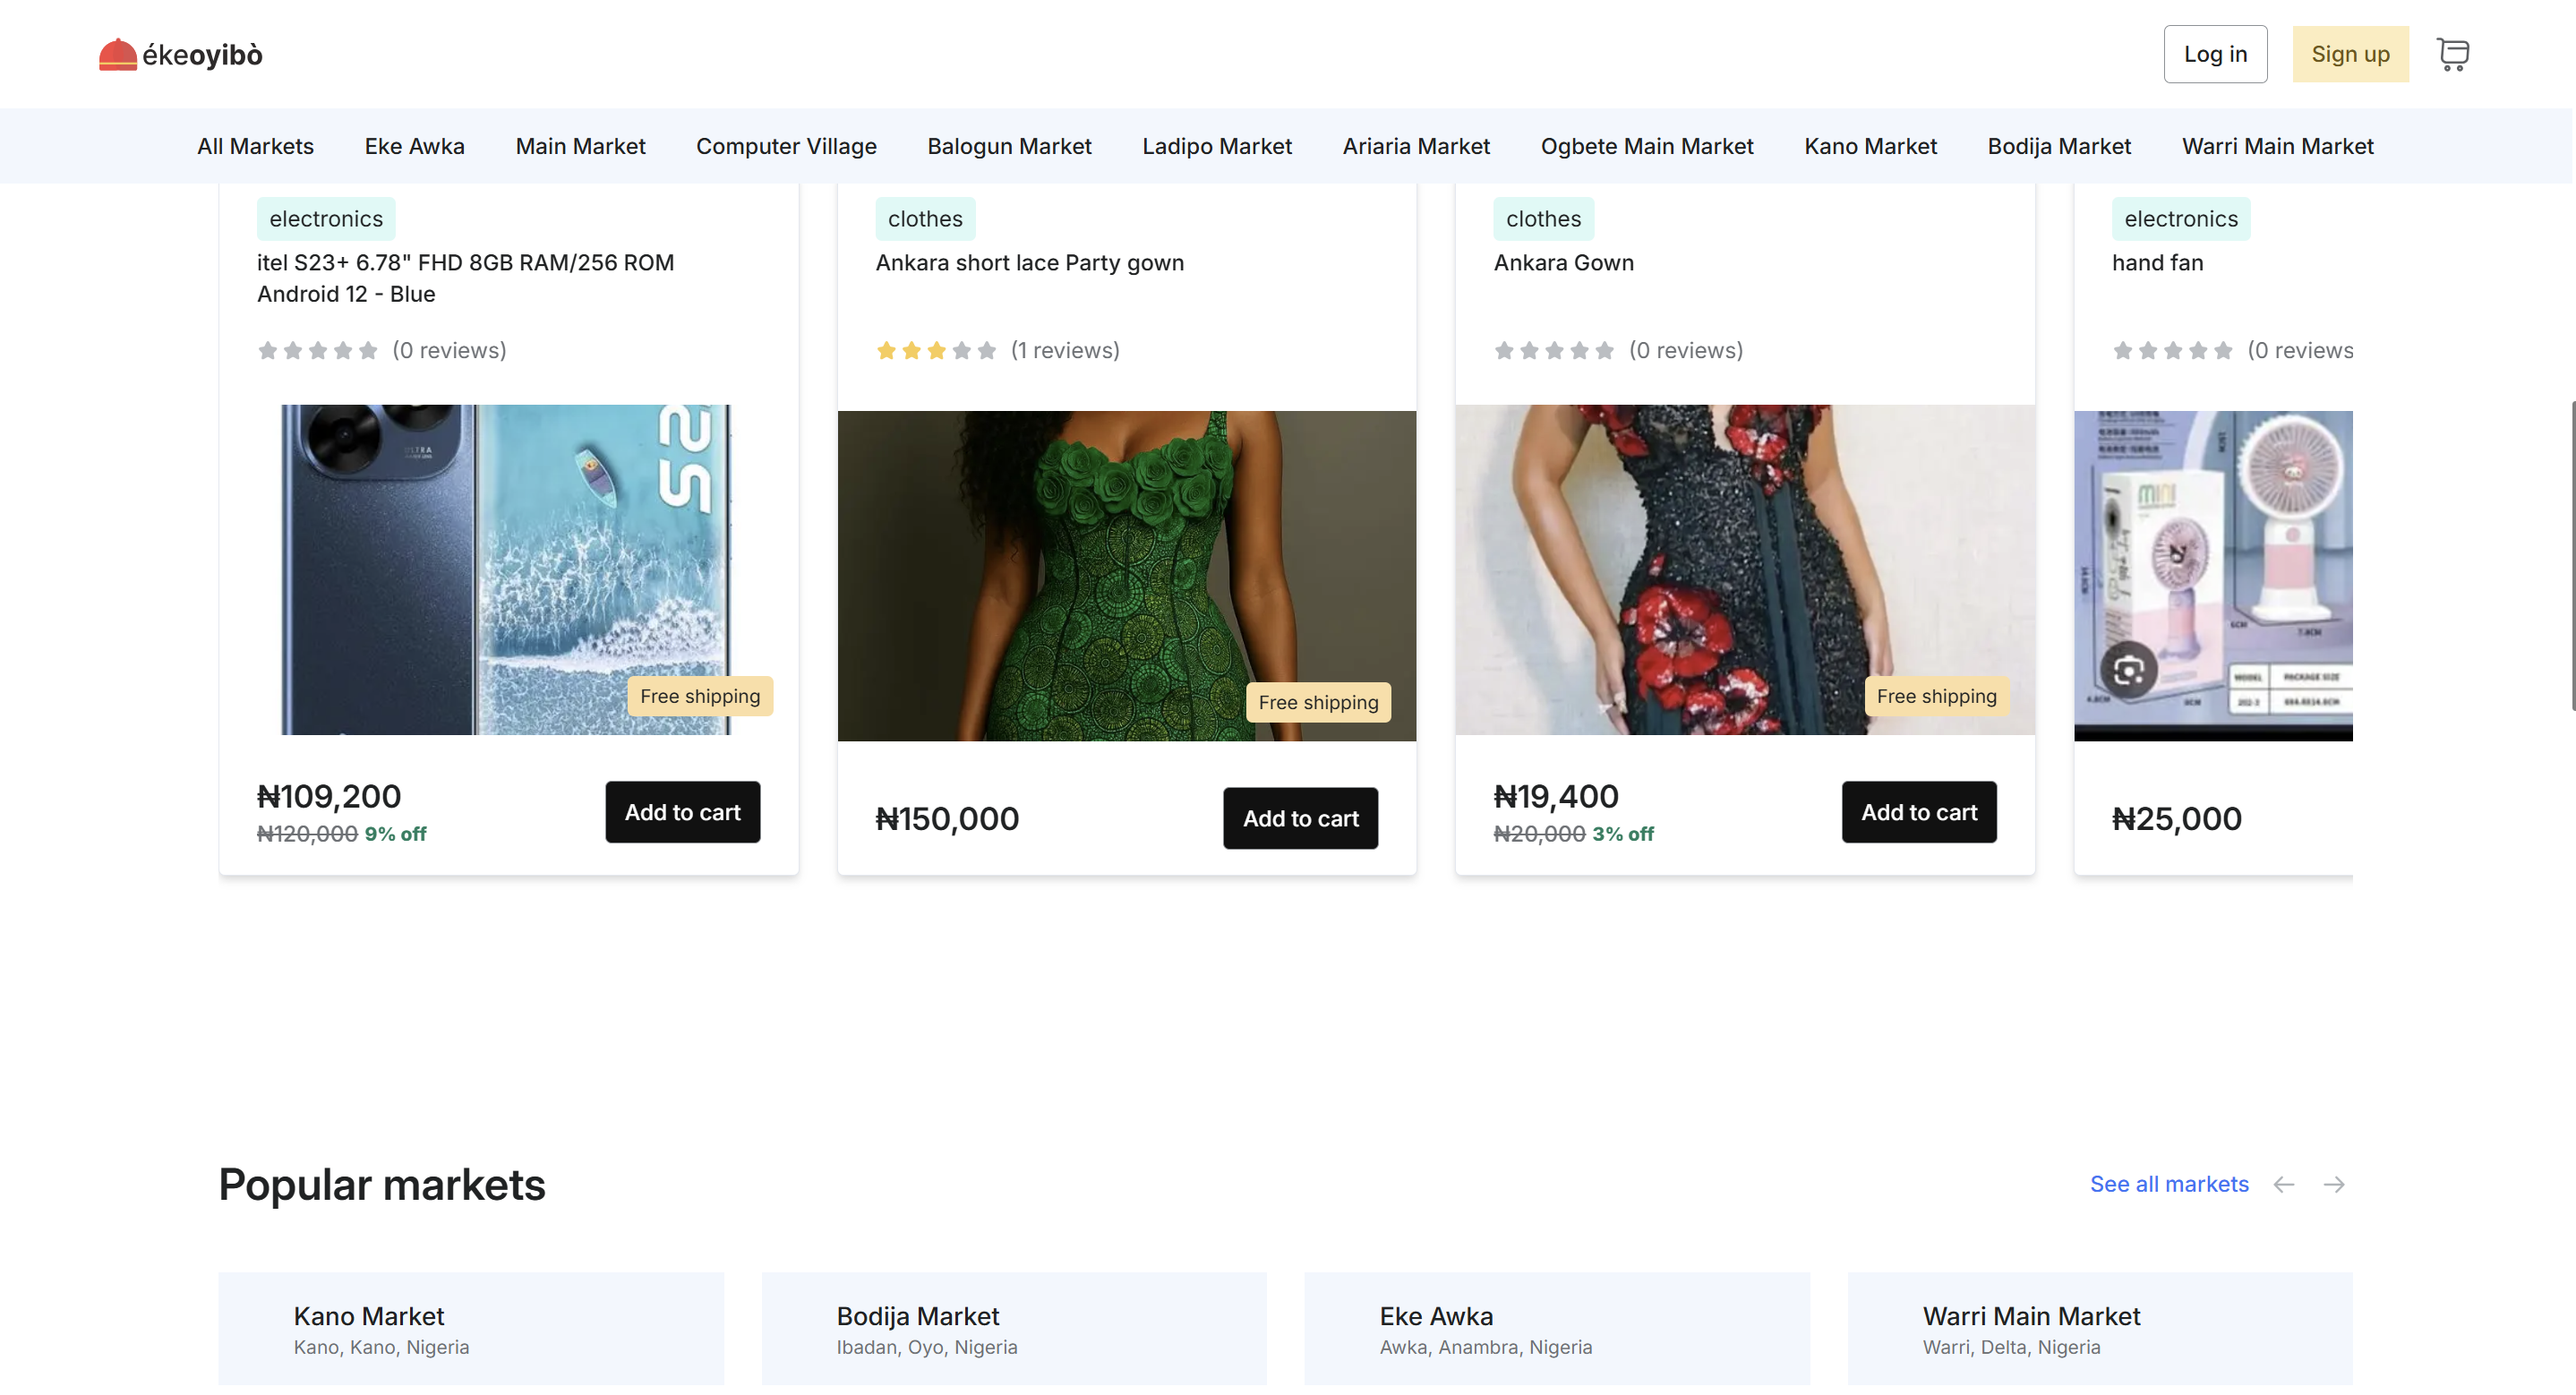View the green Ankara gown product image

[x=1126, y=574]
